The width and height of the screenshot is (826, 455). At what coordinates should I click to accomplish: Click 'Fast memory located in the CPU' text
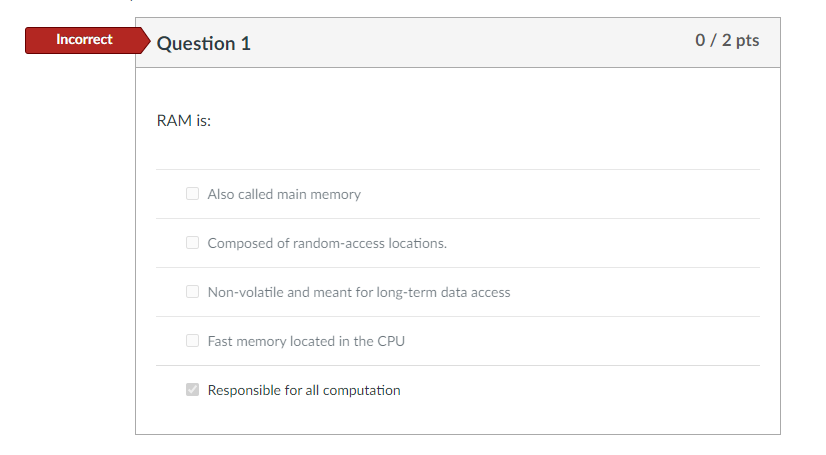click(306, 341)
